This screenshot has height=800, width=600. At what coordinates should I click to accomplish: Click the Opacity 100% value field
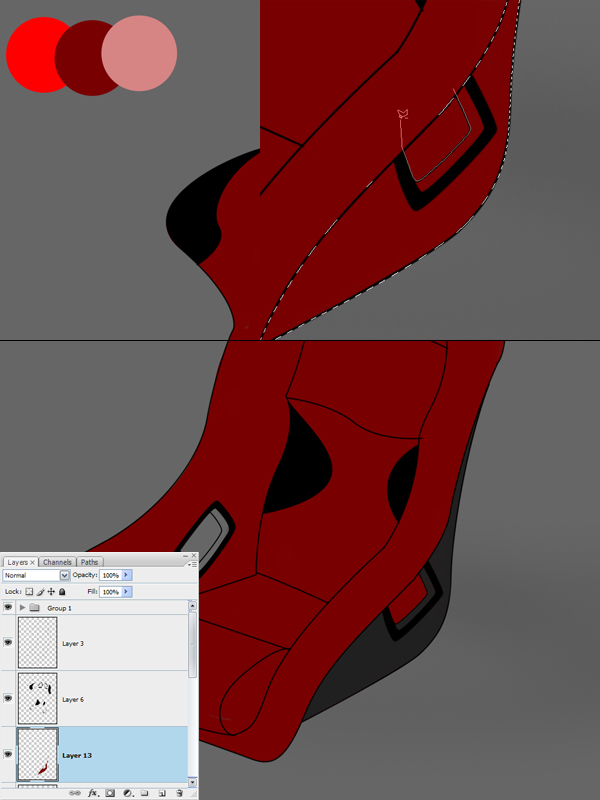coord(110,575)
